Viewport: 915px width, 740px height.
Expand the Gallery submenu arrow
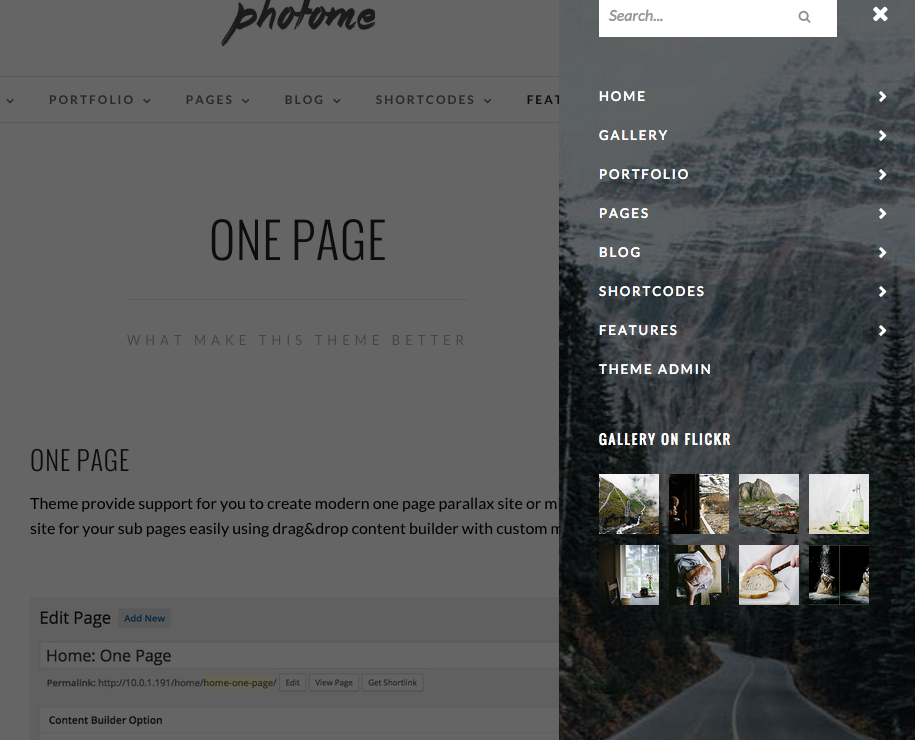882,135
